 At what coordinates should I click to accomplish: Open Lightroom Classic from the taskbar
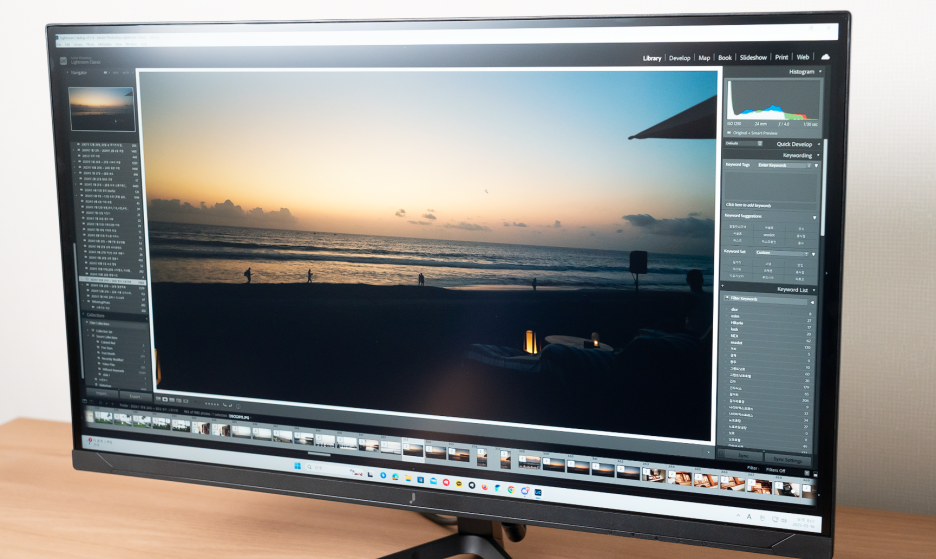[x=538, y=492]
